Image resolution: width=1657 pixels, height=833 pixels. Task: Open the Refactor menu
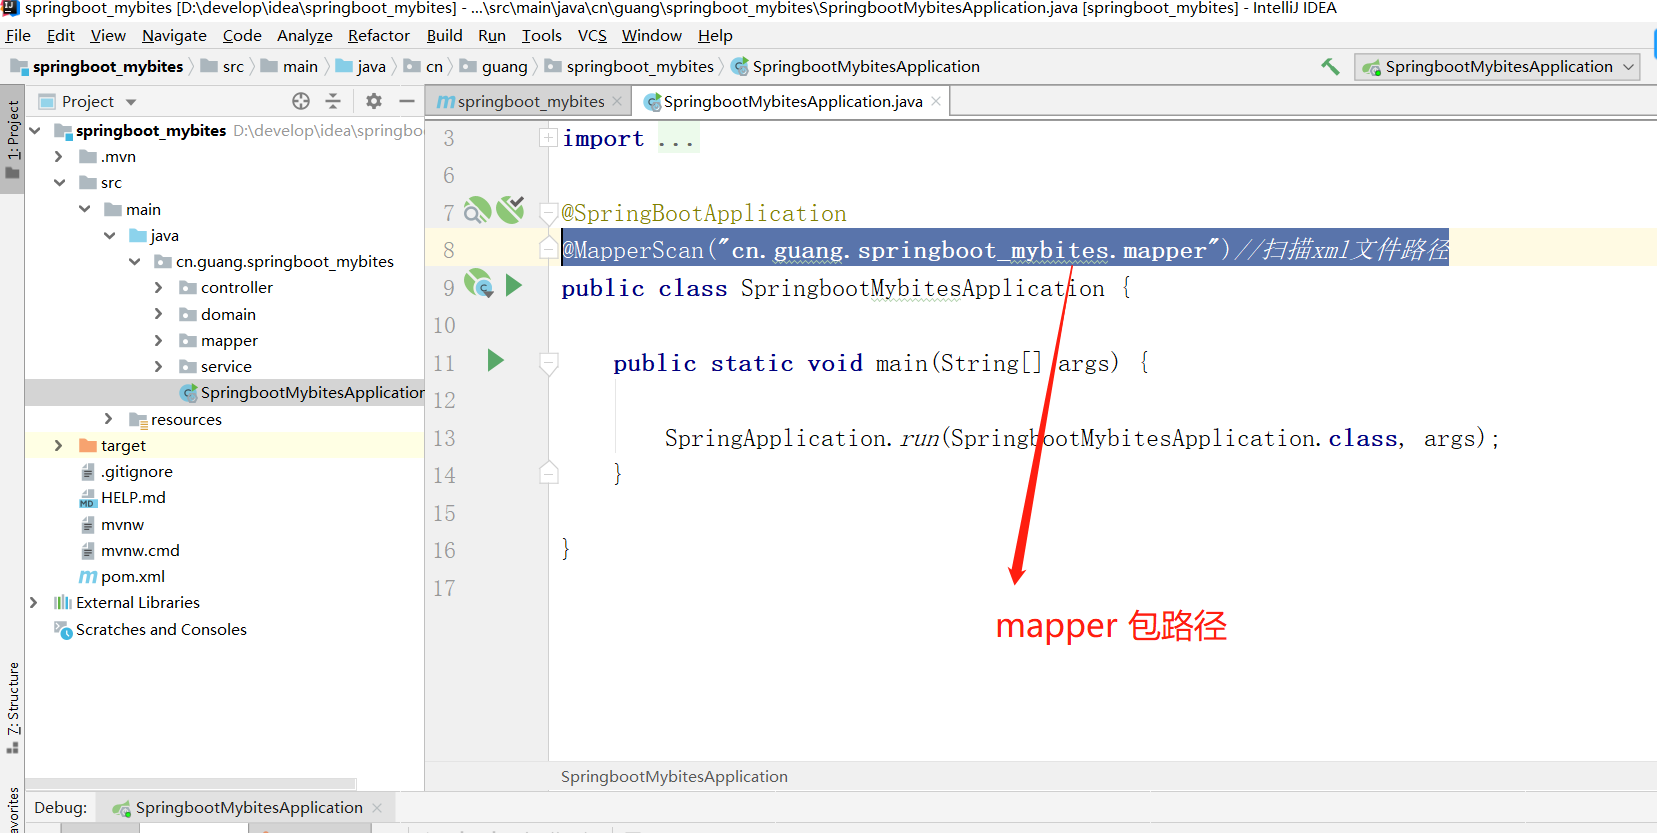click(x=379, y=35)
